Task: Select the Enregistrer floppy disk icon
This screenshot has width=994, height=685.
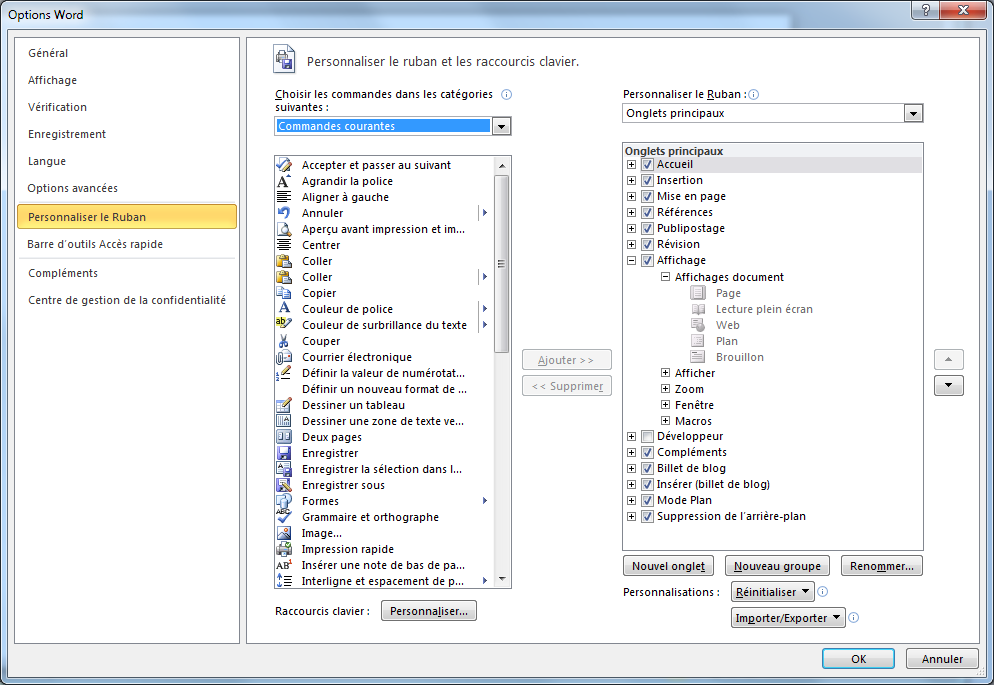Action: [284, 453]
